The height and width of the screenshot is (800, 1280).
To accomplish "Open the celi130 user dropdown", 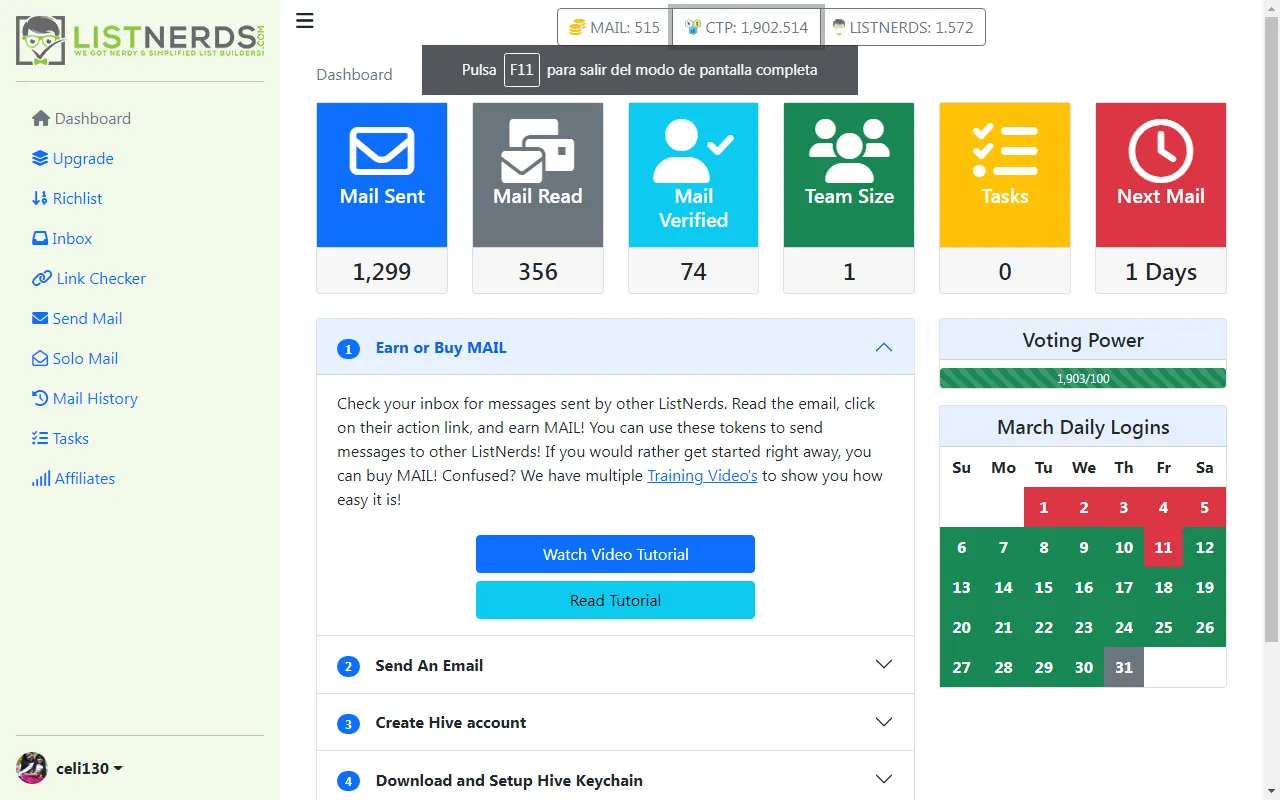I will [90, 768].
